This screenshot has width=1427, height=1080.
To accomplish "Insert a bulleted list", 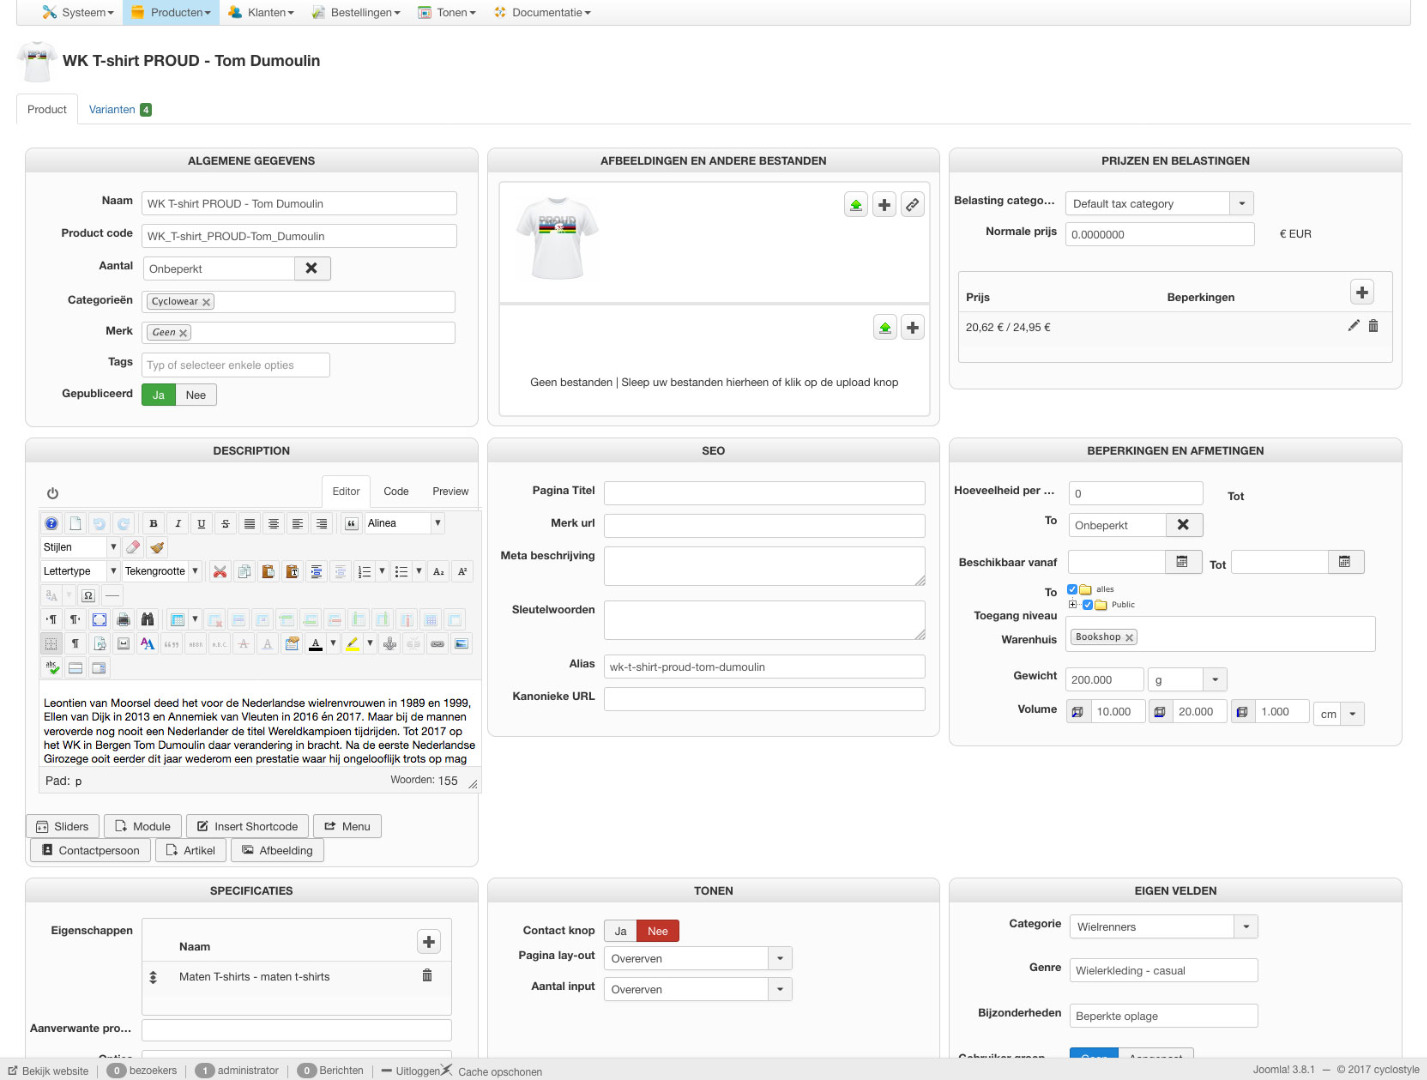I will (401, 571).
